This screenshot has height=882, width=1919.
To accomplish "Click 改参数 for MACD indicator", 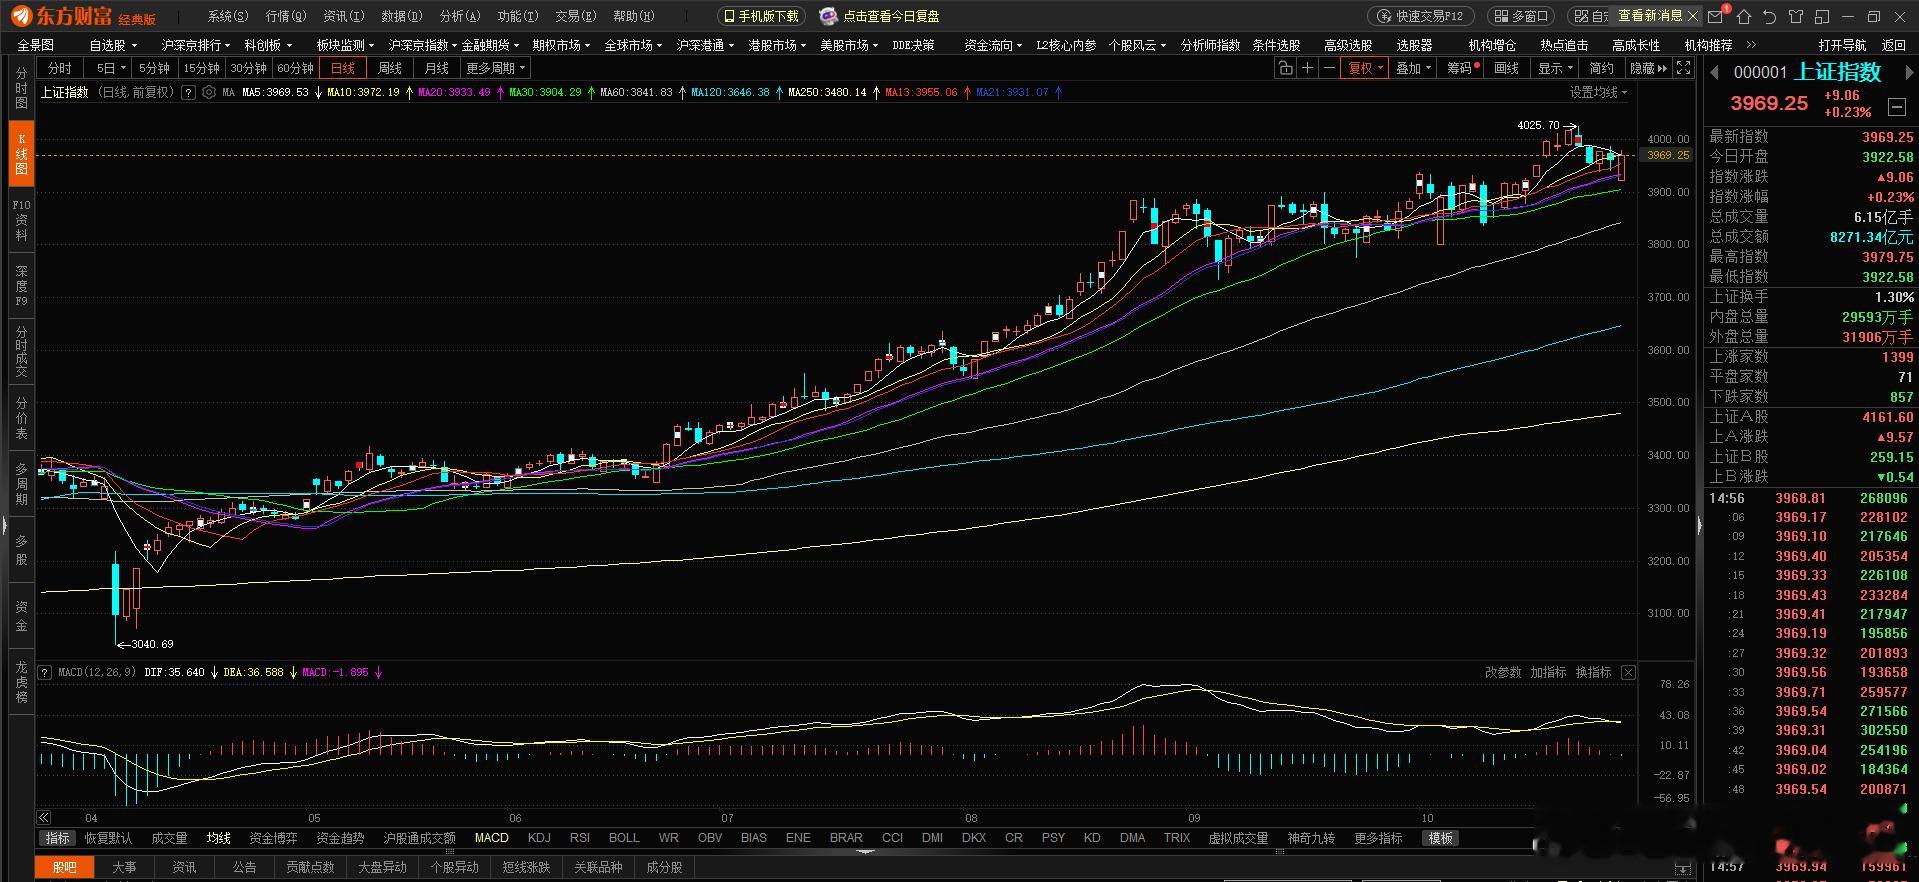I will pos(1502,672).
